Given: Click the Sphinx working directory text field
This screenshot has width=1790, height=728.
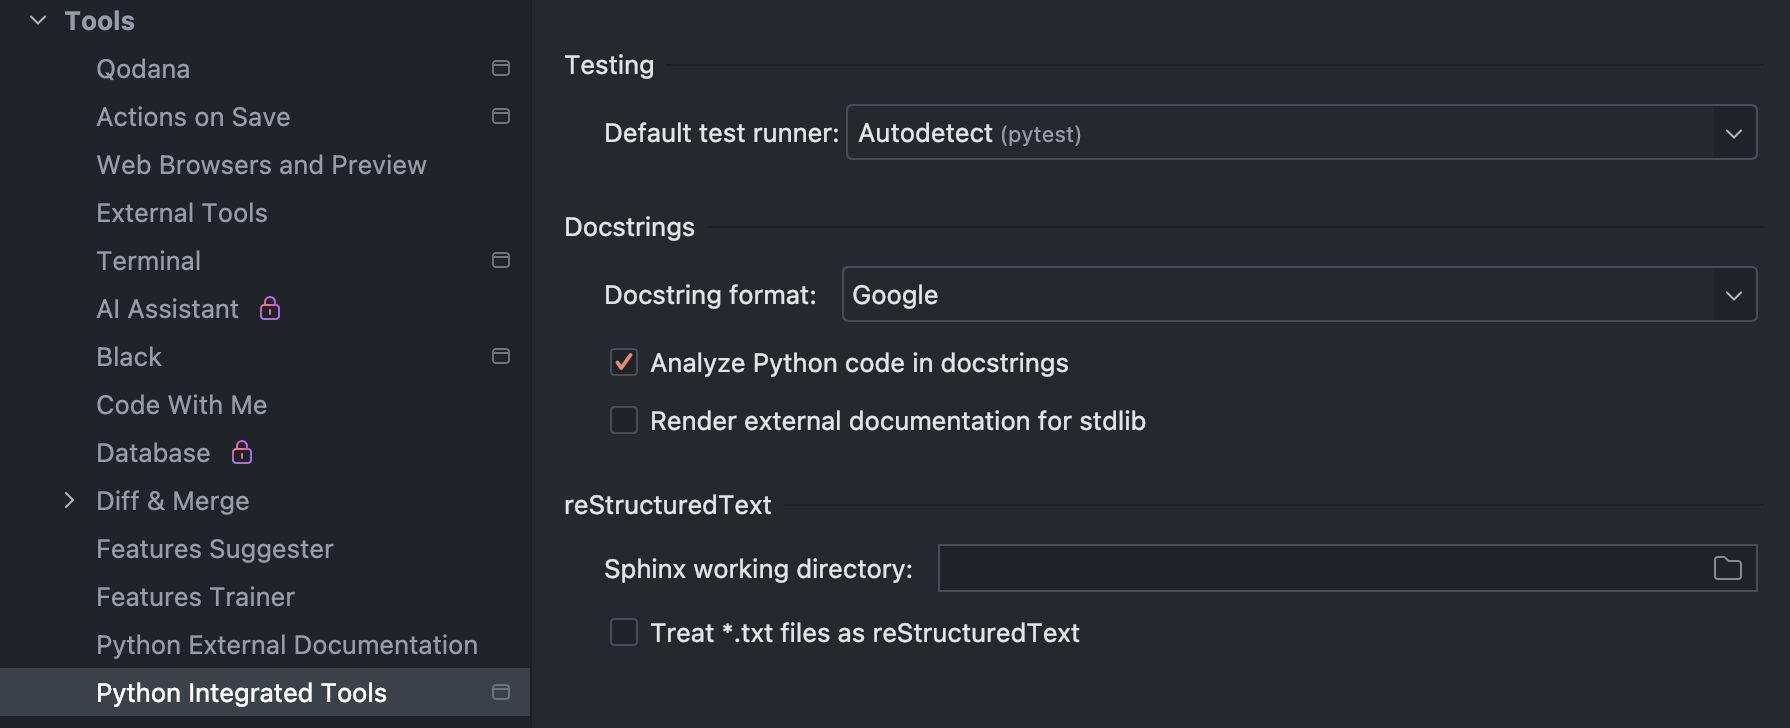Looking at the screenshot, I should tap(1320, 568).
